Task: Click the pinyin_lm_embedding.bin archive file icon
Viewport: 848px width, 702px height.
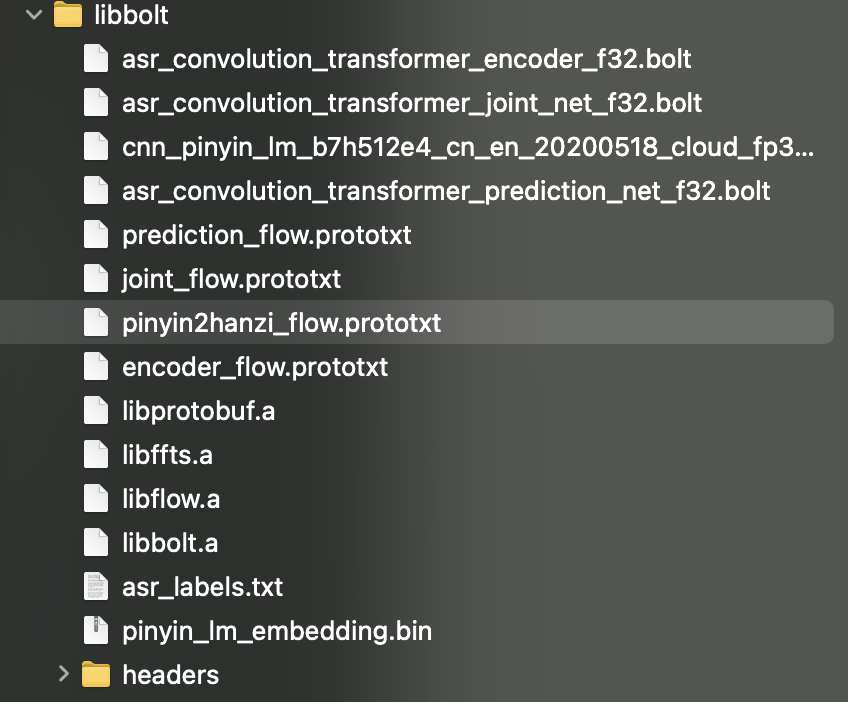Action: pos(96,630)
